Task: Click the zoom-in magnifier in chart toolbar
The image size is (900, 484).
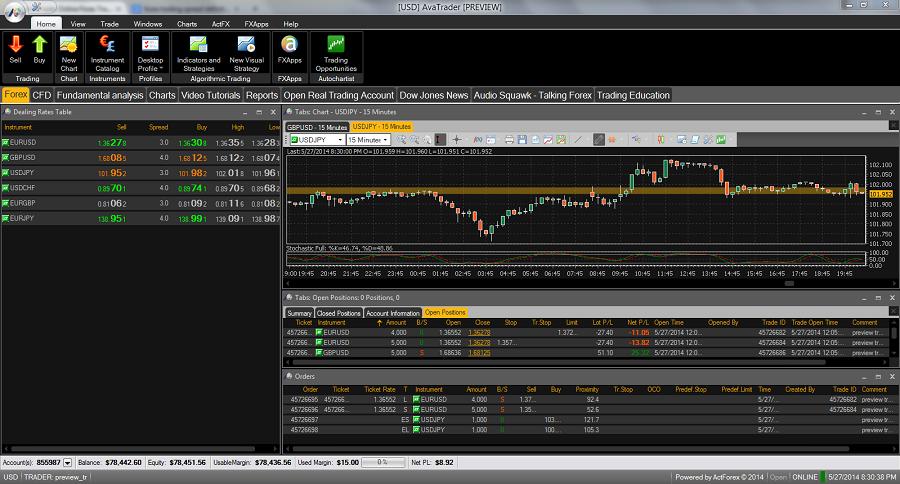Action: click(x=401, y=140)
